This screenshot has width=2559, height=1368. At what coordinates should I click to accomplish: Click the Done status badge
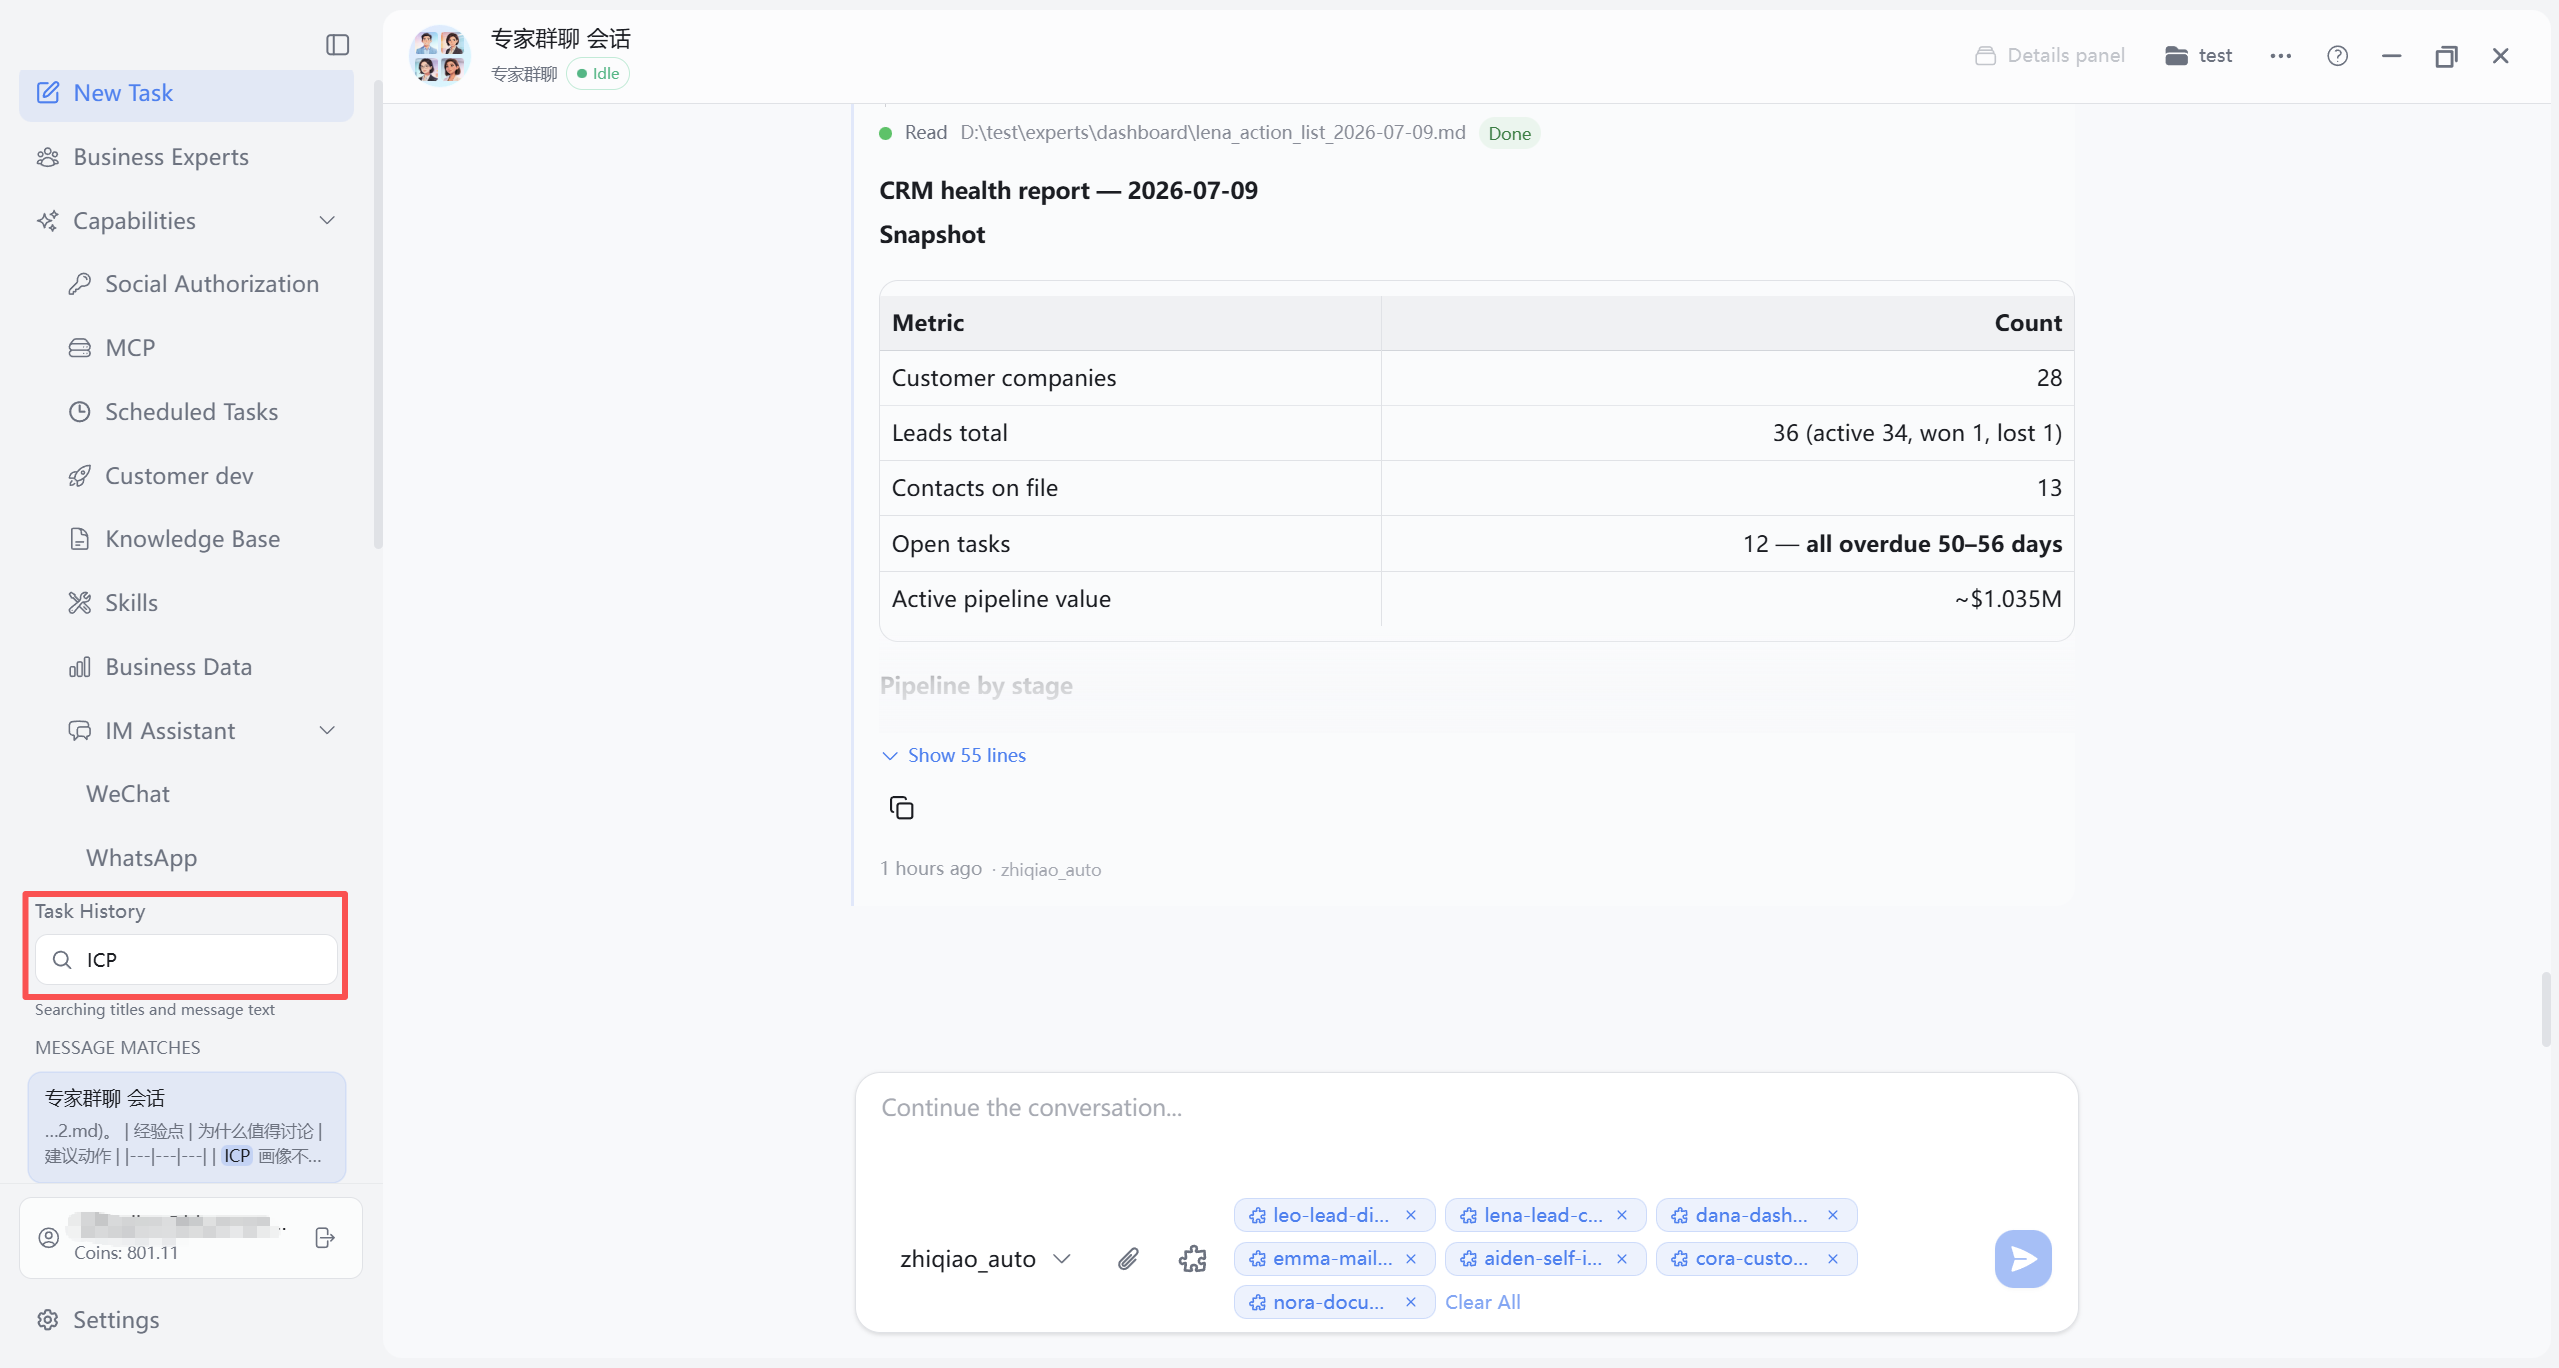pos(1509,134)
